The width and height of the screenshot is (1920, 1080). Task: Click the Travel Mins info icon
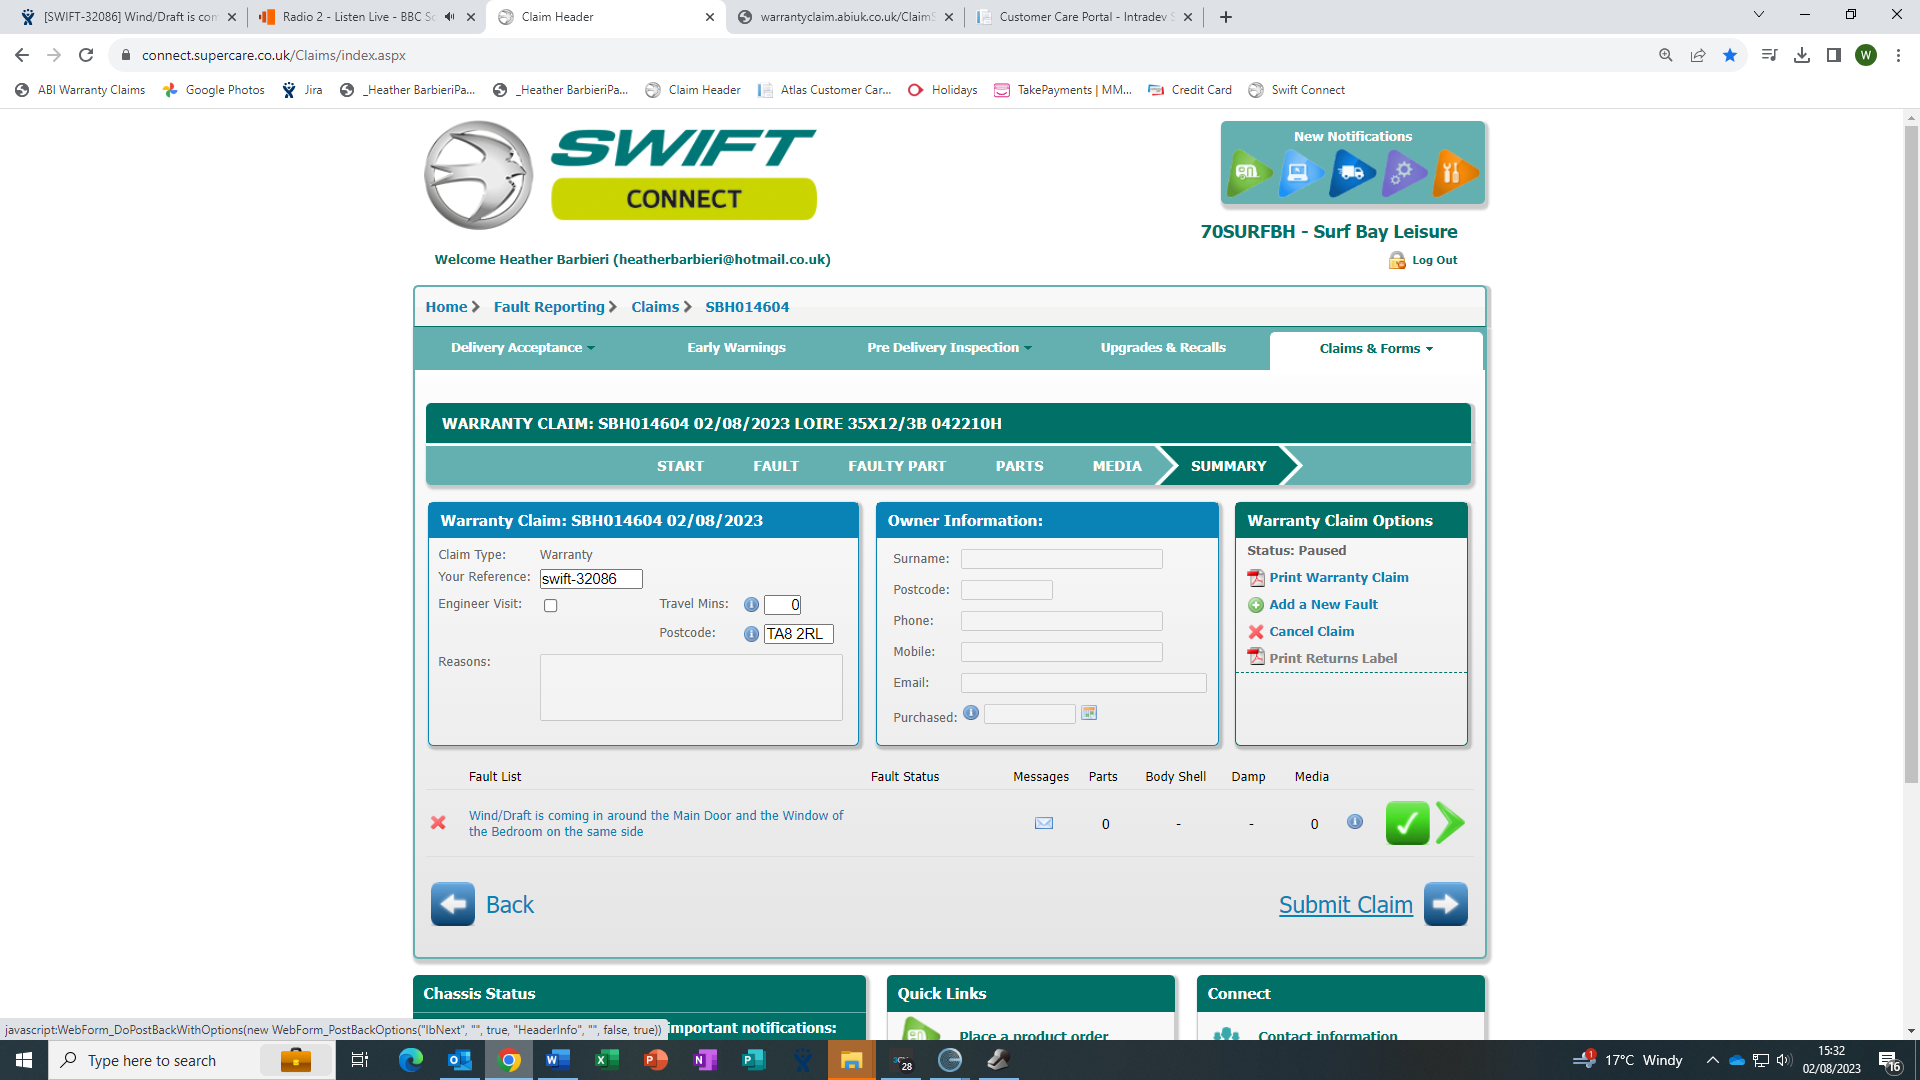(x=751, y=605)
